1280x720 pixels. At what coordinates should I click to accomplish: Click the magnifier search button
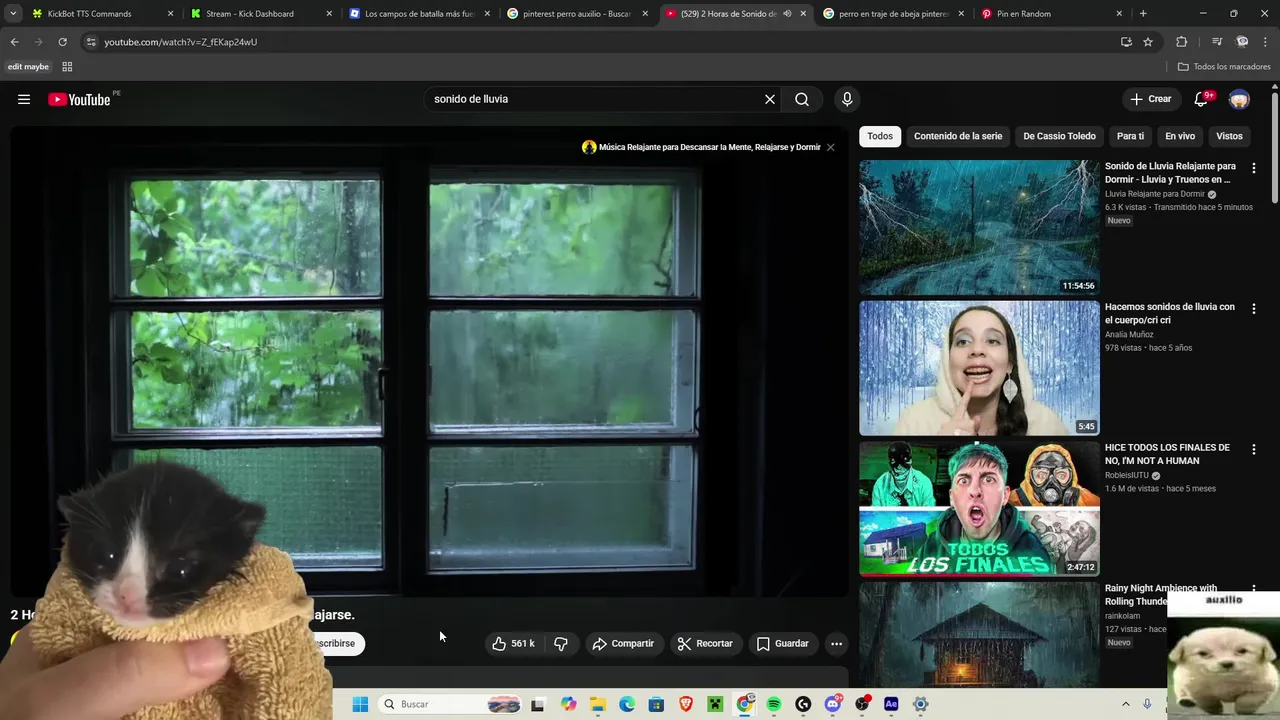tap(802, 99)
